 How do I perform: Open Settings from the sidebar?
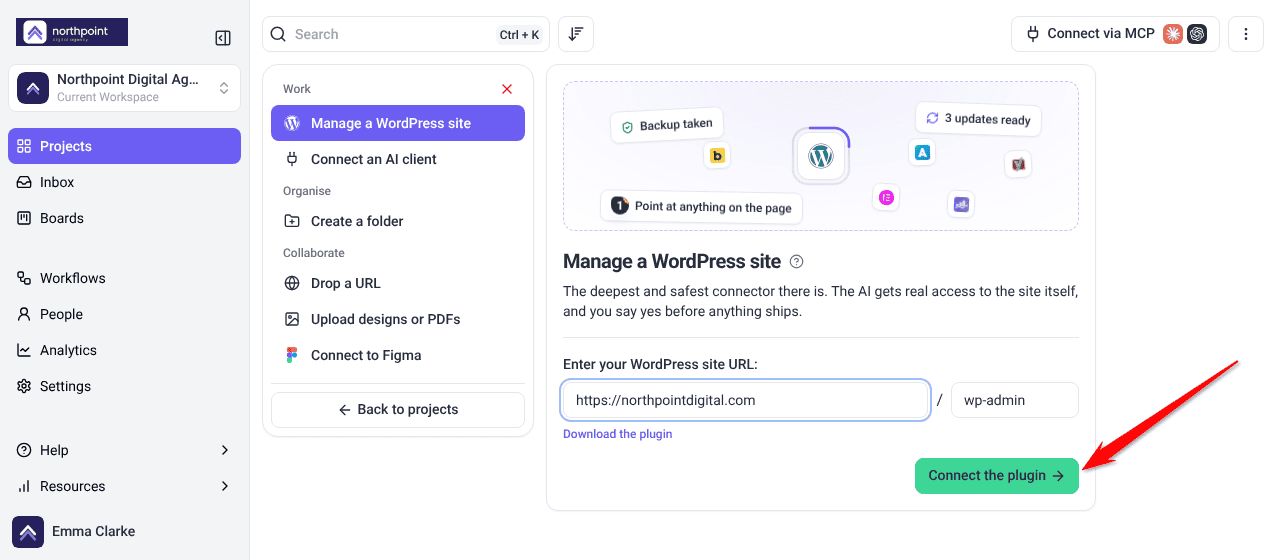(124, 386)
